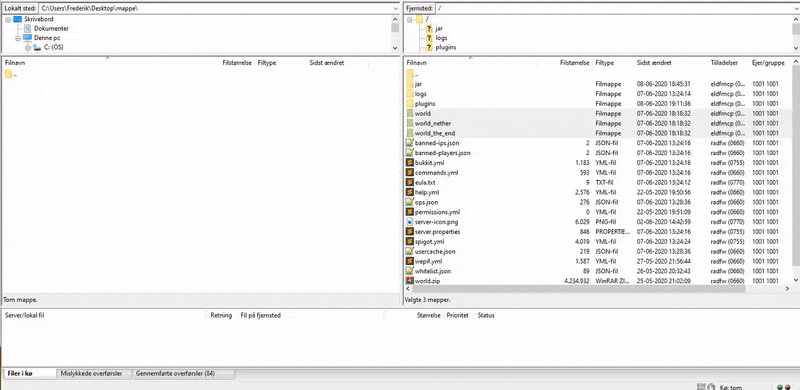The width and height of the screenshot is (800, 390).
Task: Select the logs folder icon in remote file list
Action: (410, 94)
